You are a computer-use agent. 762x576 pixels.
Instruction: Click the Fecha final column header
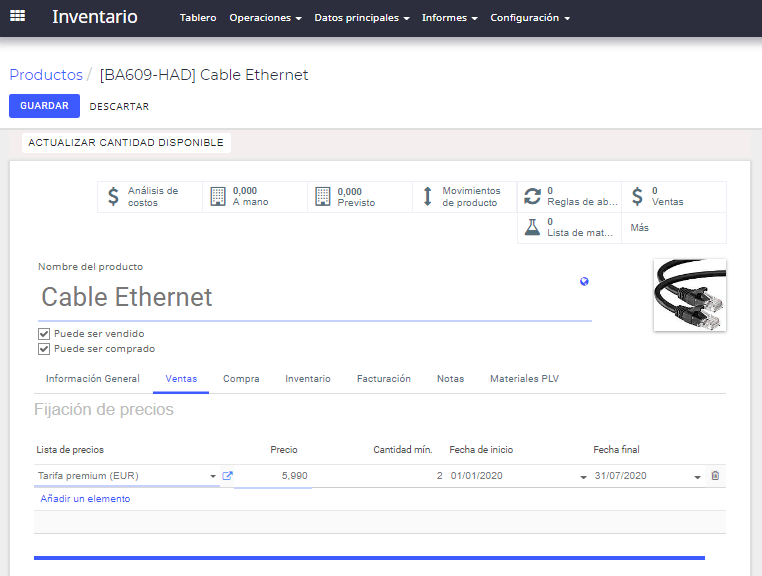click(616, 450)
